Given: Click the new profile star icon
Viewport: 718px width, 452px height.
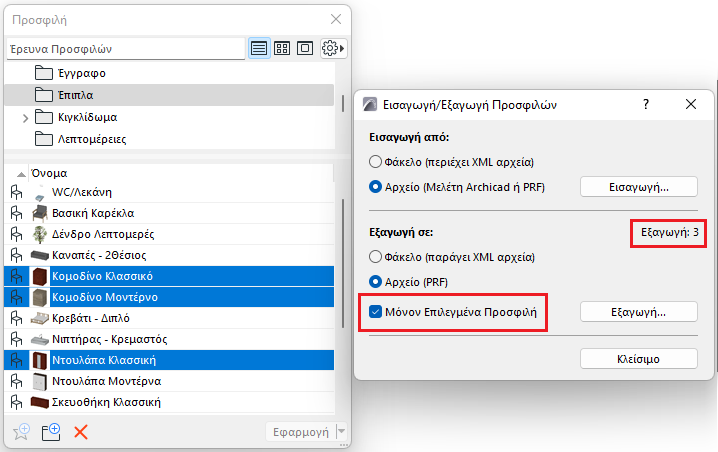Looking at the screenshot, I should [19, 432].
